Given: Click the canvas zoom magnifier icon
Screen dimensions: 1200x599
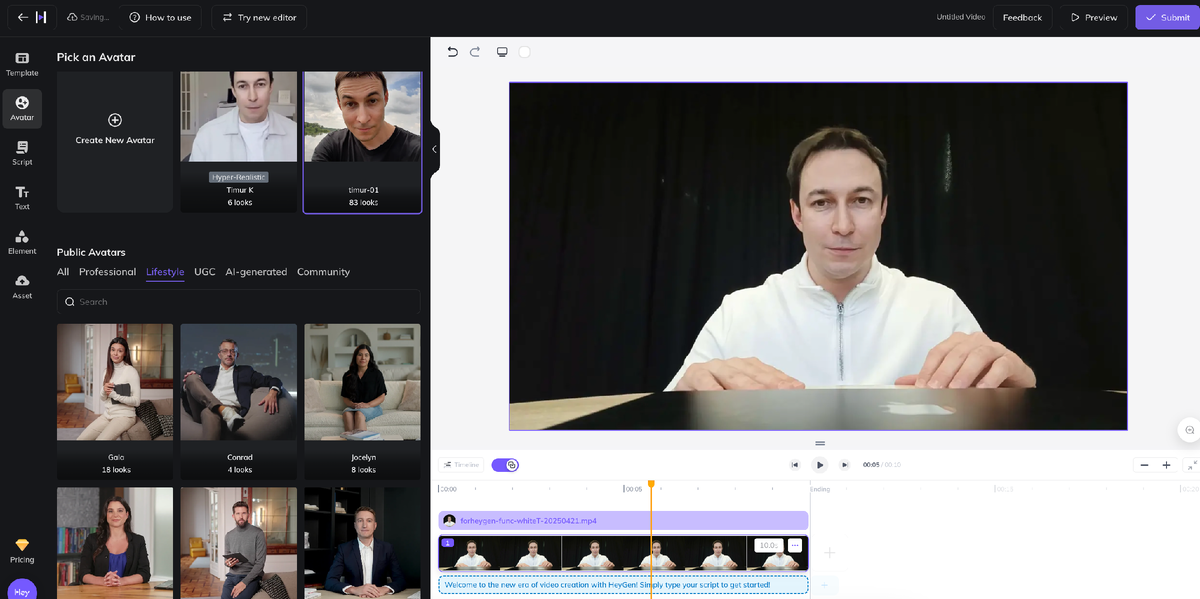Looking at the screenshot, I should pyautogui.click(x=1189, y=429).
